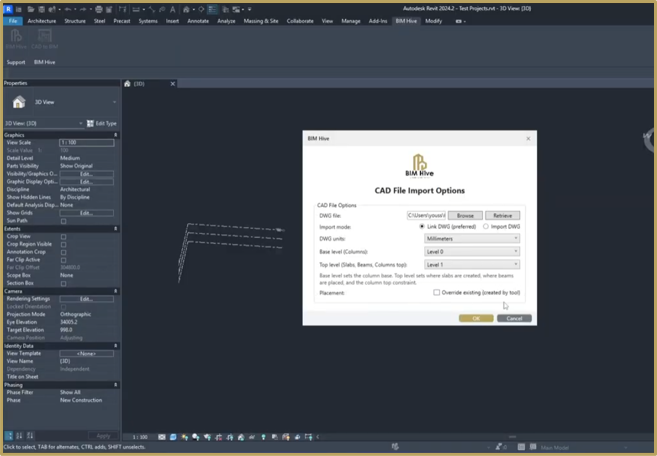Click the Detail Level icon in view control bar
Viewport: 657px width, 456px height.
coord(162,437)
